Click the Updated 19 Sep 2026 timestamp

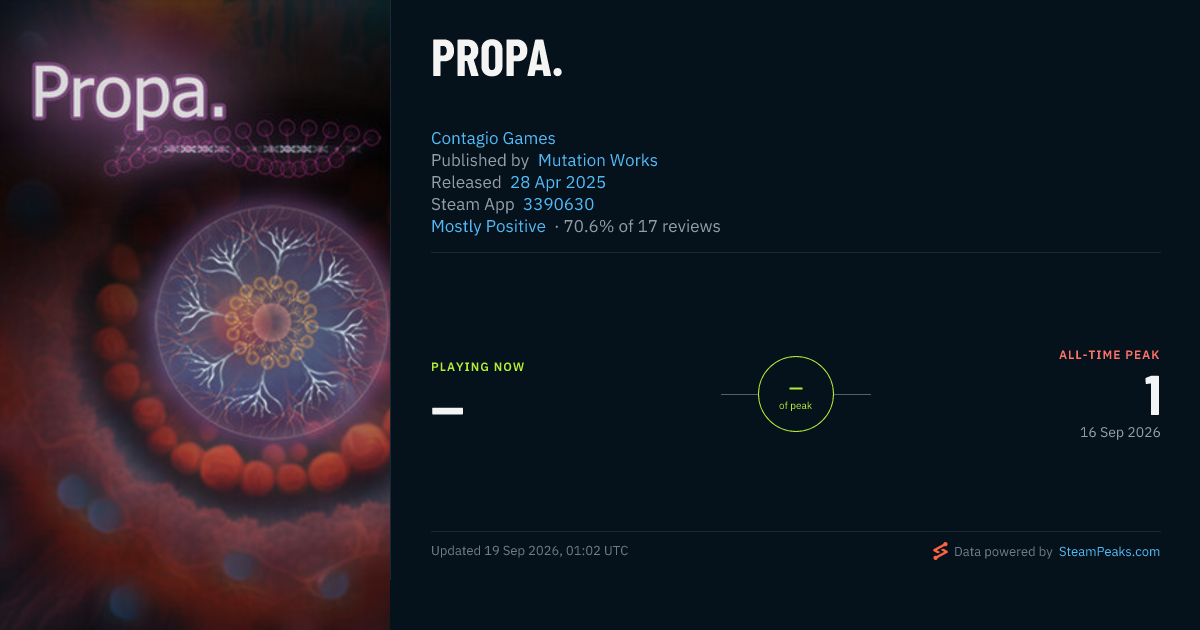530,551
